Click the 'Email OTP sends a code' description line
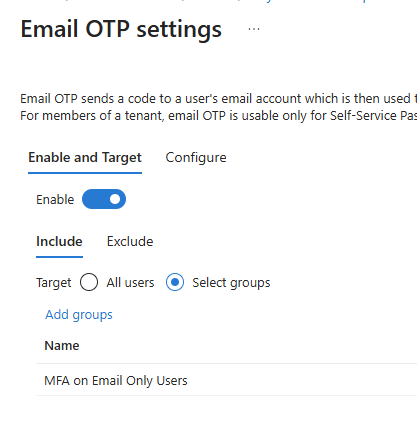 pyautogui.click(x=218, y=99)
